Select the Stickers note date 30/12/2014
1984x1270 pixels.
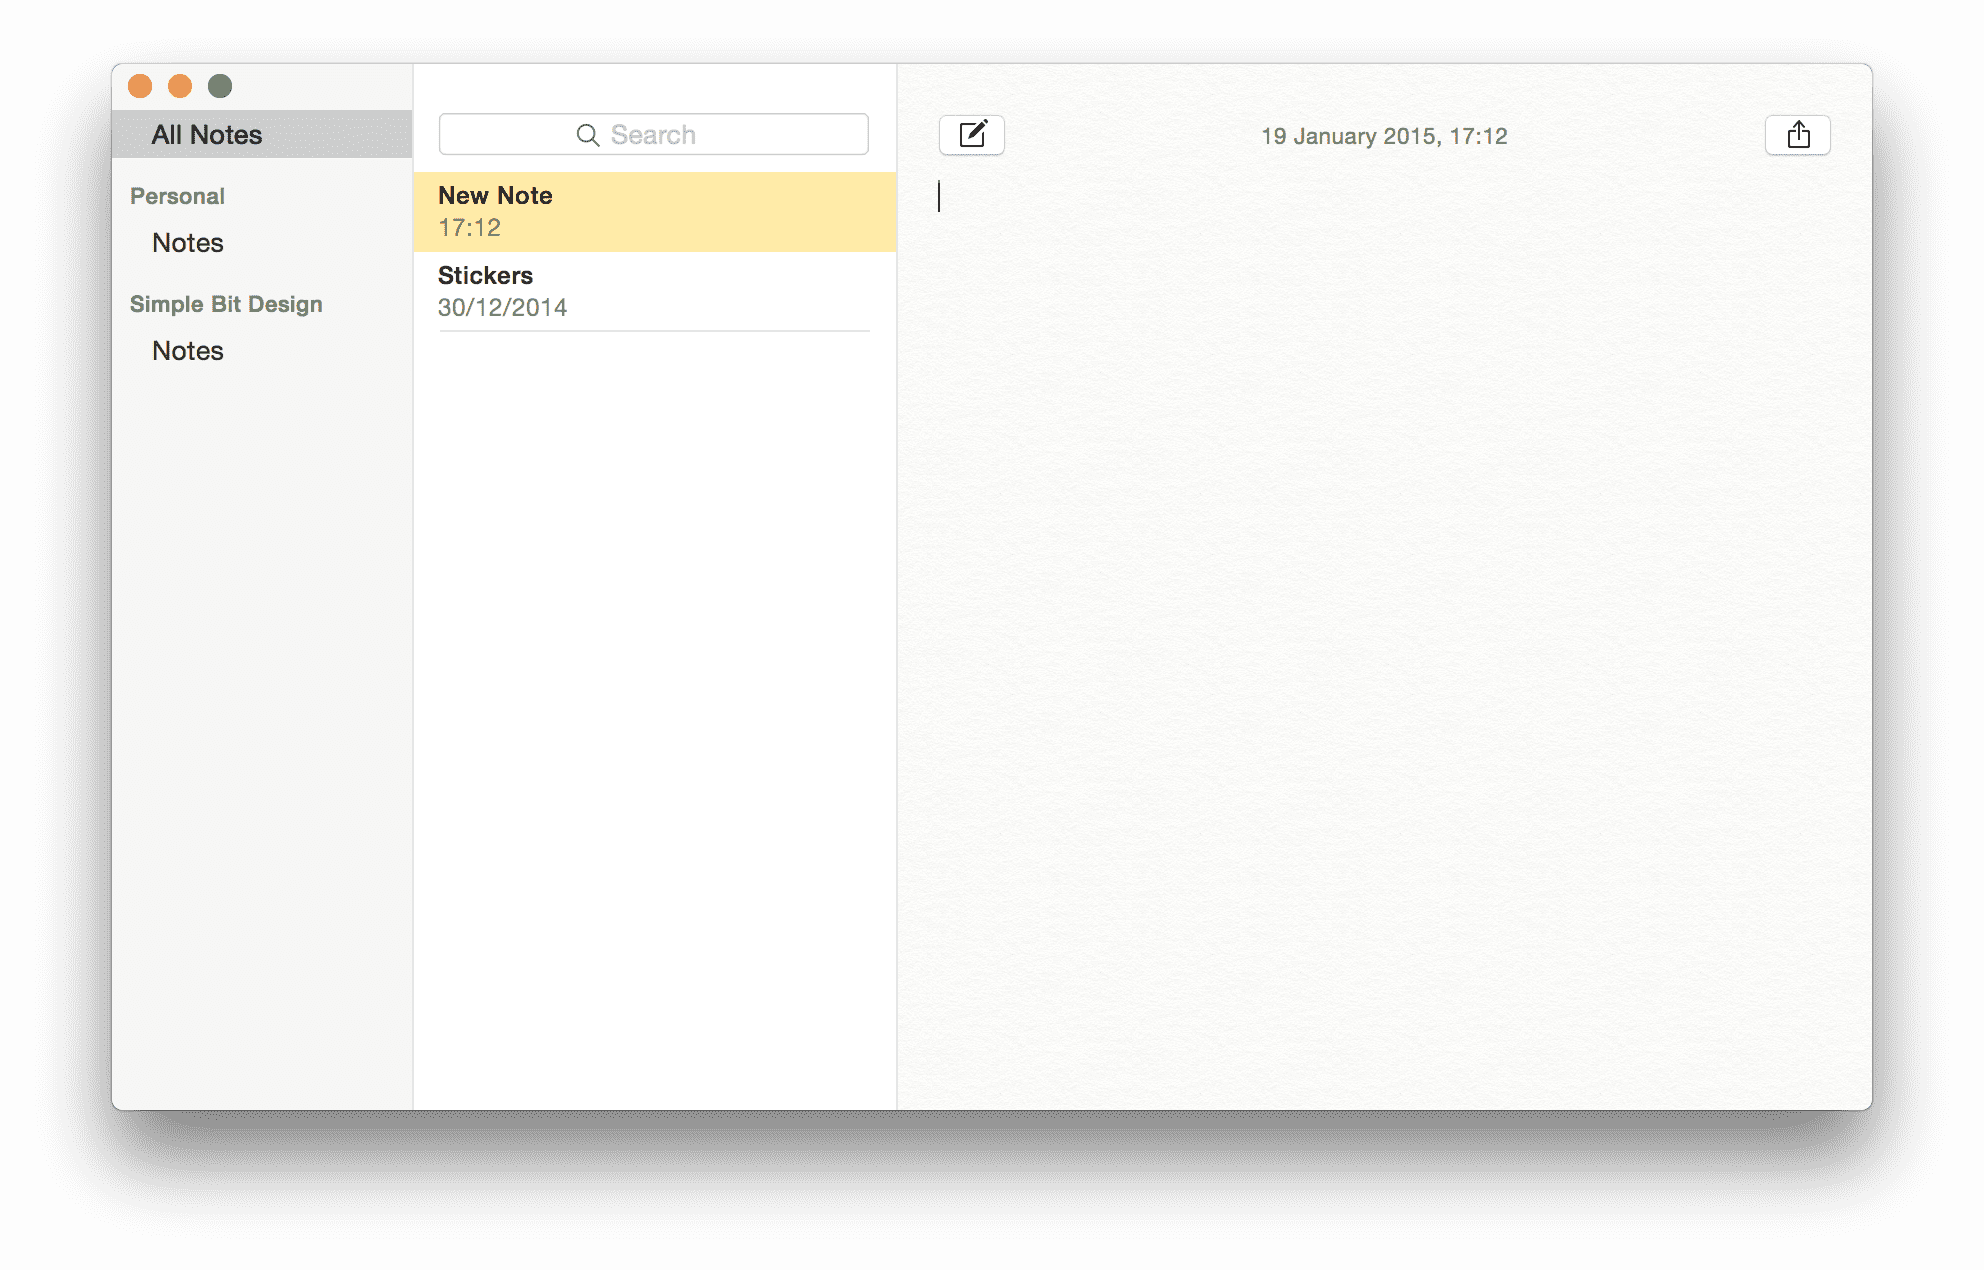pyautogui.click(x=502, y=307)
